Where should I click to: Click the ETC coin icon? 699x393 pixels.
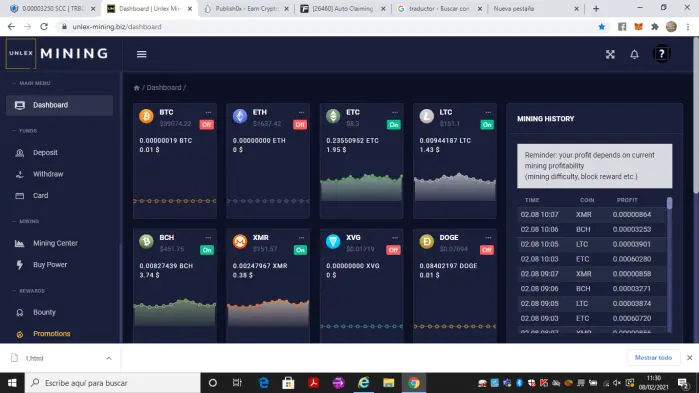[x=333, y=116]
